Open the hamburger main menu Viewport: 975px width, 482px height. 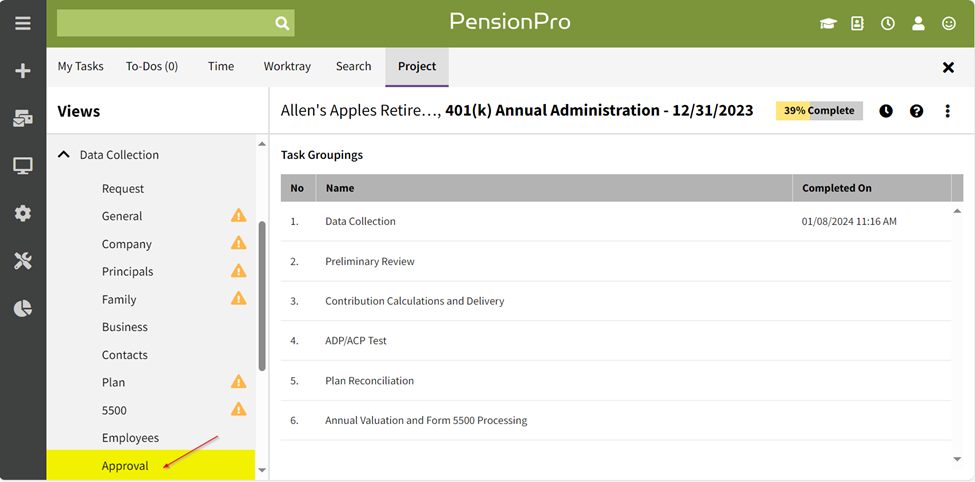pyautogui.click(x=23, y=24)
